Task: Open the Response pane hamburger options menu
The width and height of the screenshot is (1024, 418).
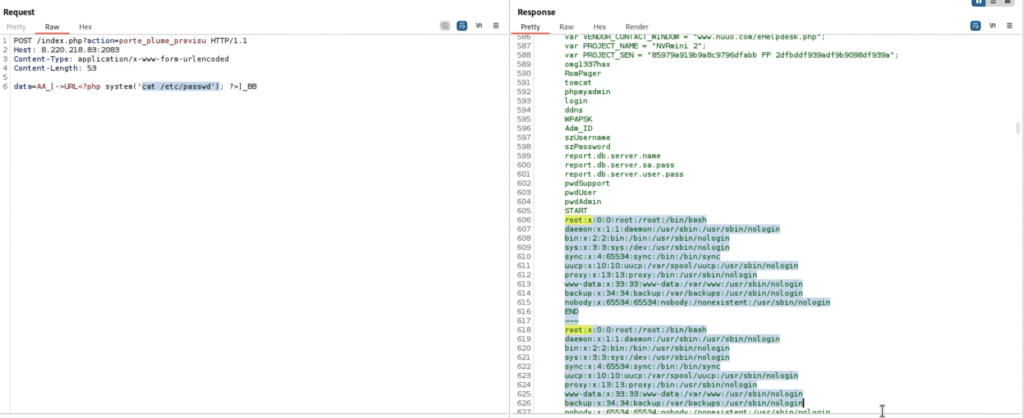Action: 1010,26
